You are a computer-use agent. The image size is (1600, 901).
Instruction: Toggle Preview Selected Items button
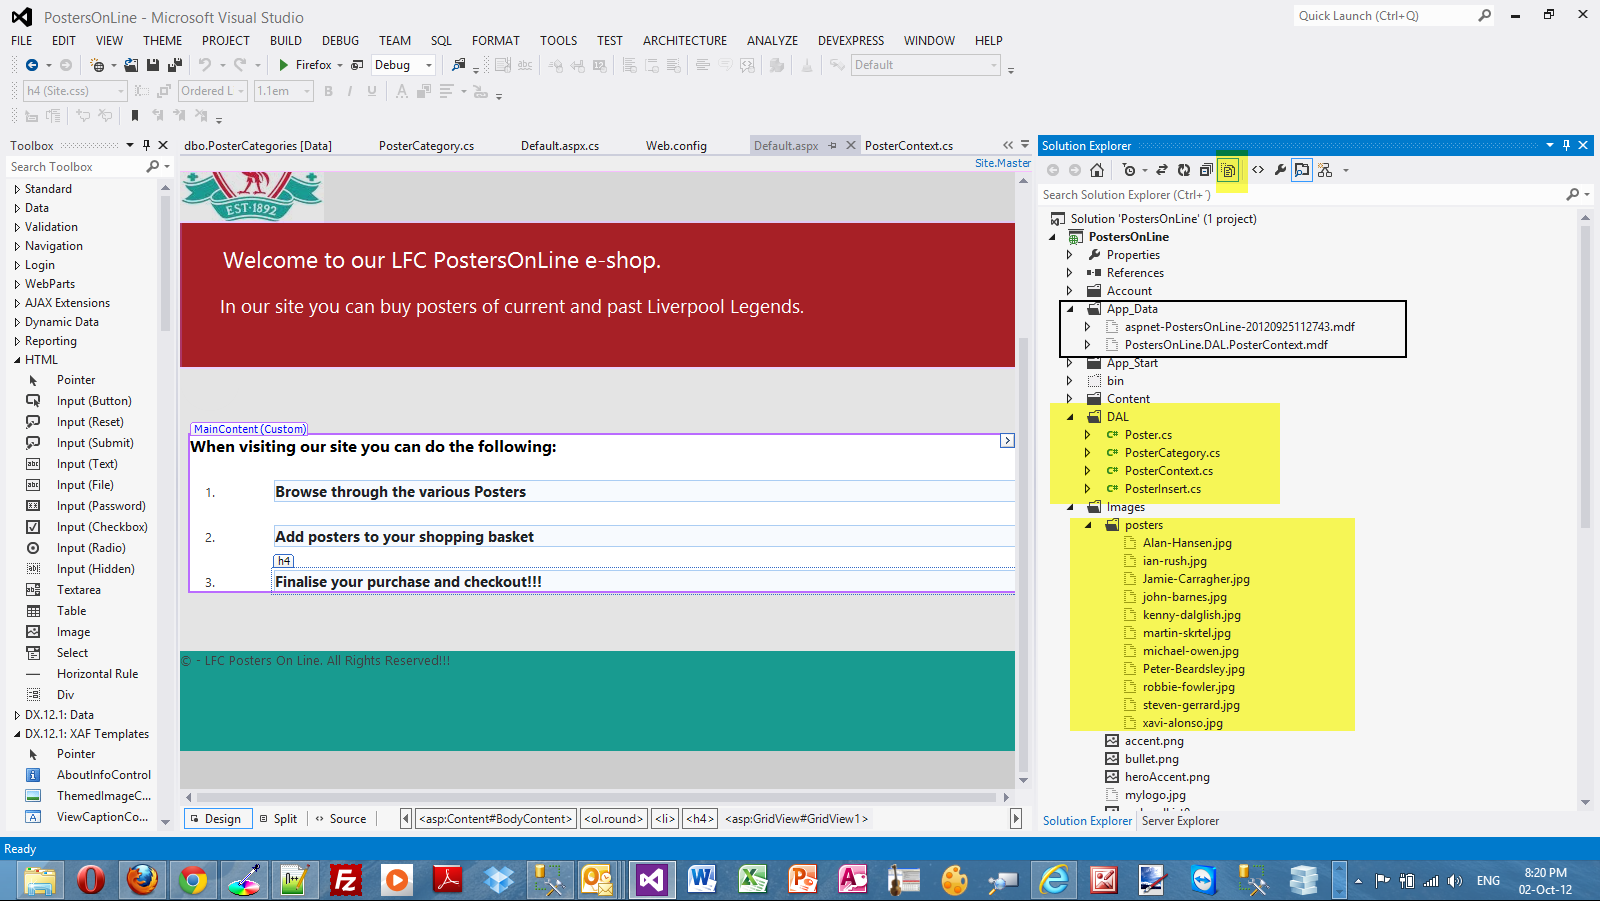[x=1302, y=170]
